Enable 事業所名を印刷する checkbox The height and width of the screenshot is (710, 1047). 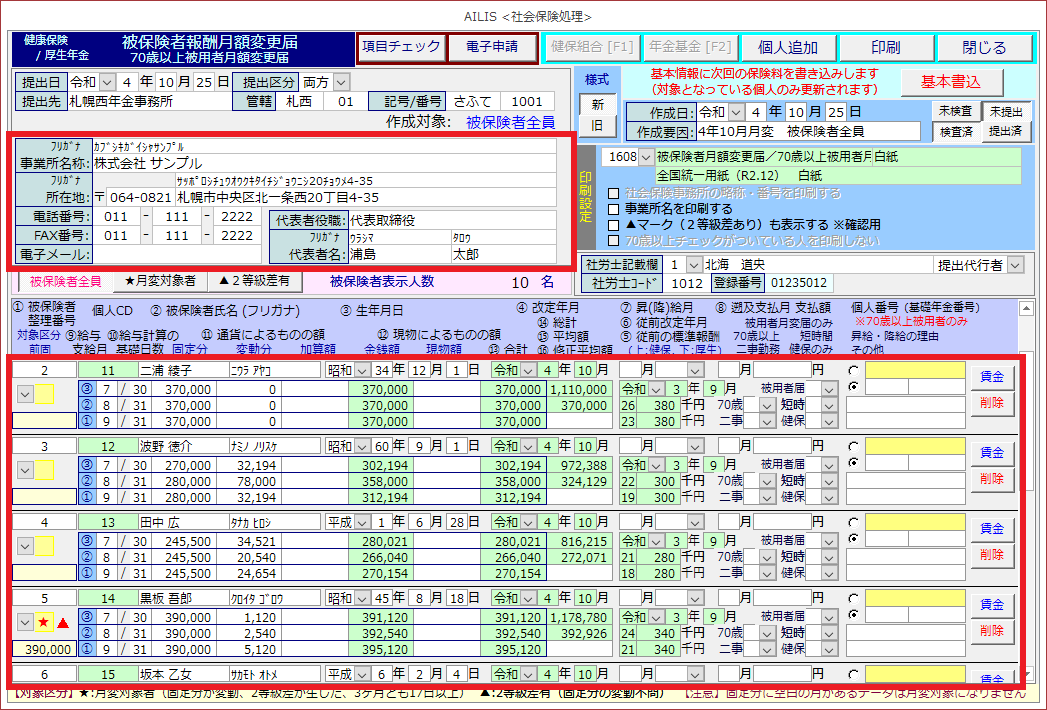613,209
